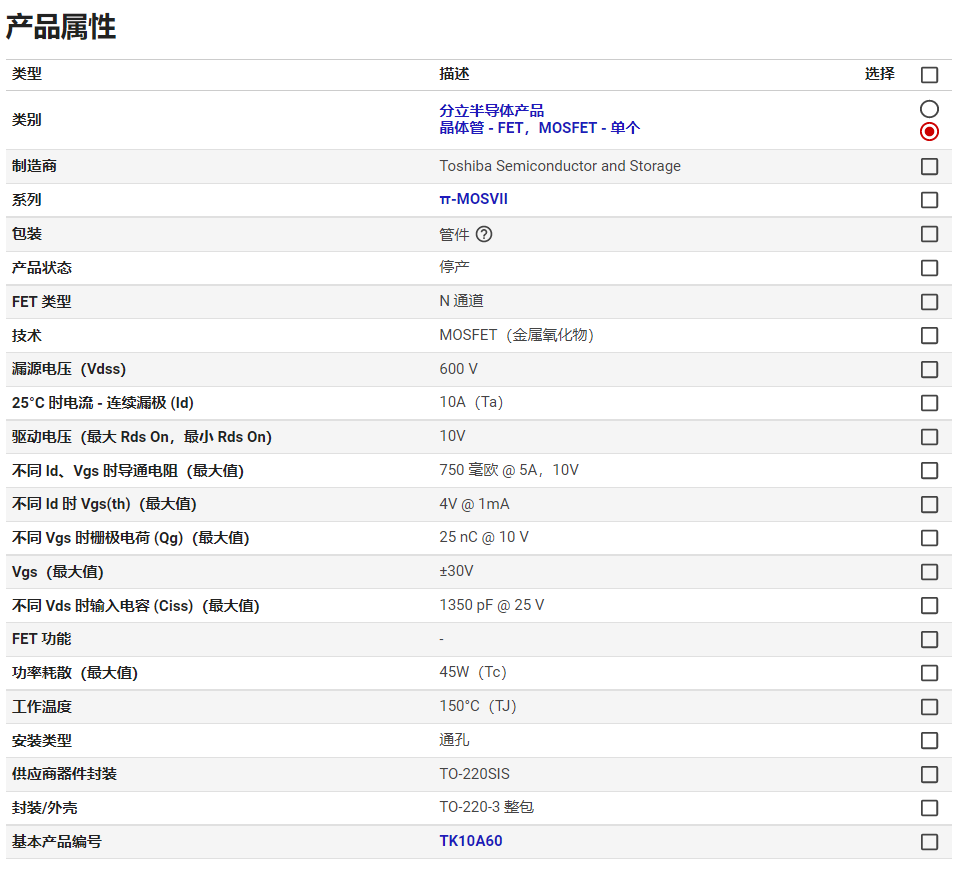976x875 pixels.
Task: Tick the 包装 row checkbox
Action: (929, 234)
